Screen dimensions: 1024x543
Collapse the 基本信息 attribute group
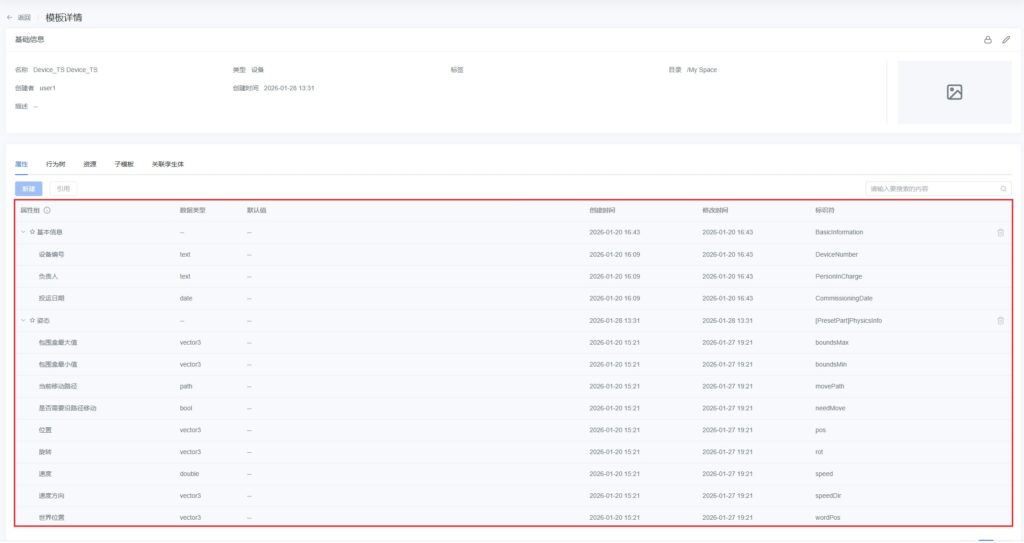[x=23, y=232]
